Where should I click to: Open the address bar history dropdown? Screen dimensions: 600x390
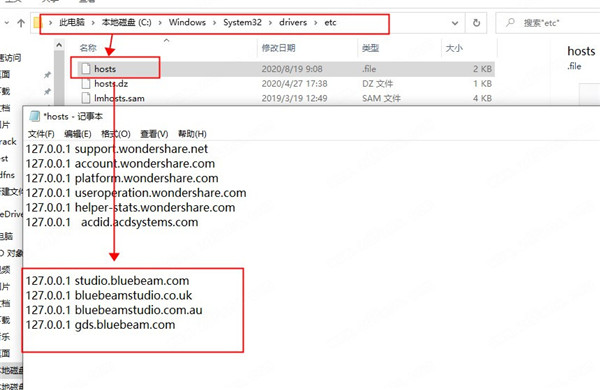click(x=455, y=23)
